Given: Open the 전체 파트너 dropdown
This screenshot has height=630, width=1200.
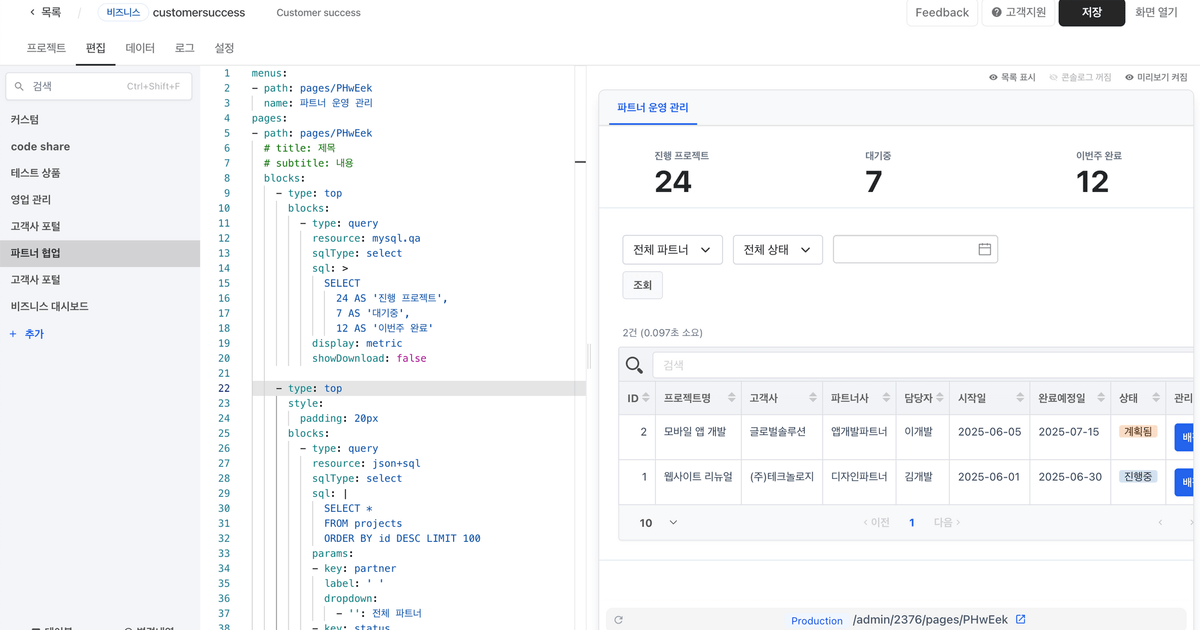Looking at the screenshot, I should 672,249.
